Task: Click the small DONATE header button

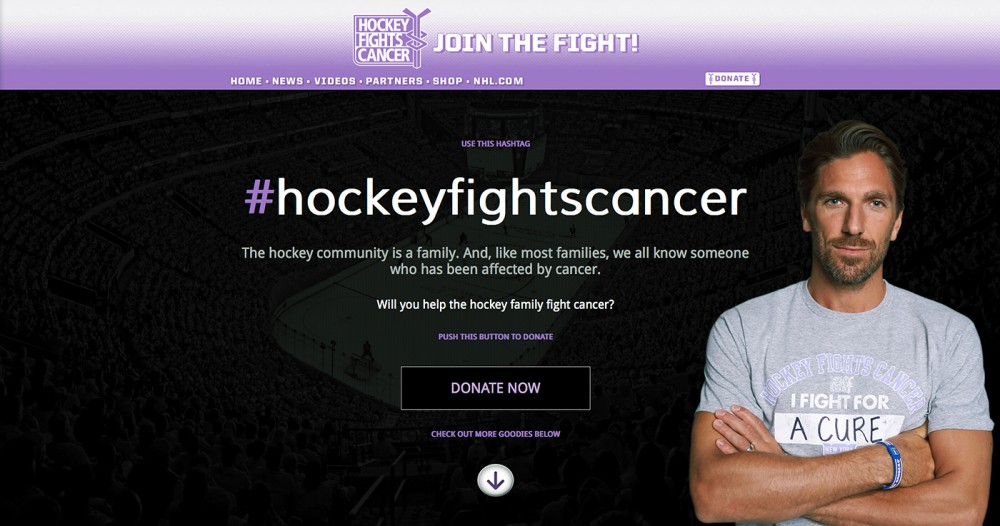Action: pyautogui.click(x=732, y=78)
